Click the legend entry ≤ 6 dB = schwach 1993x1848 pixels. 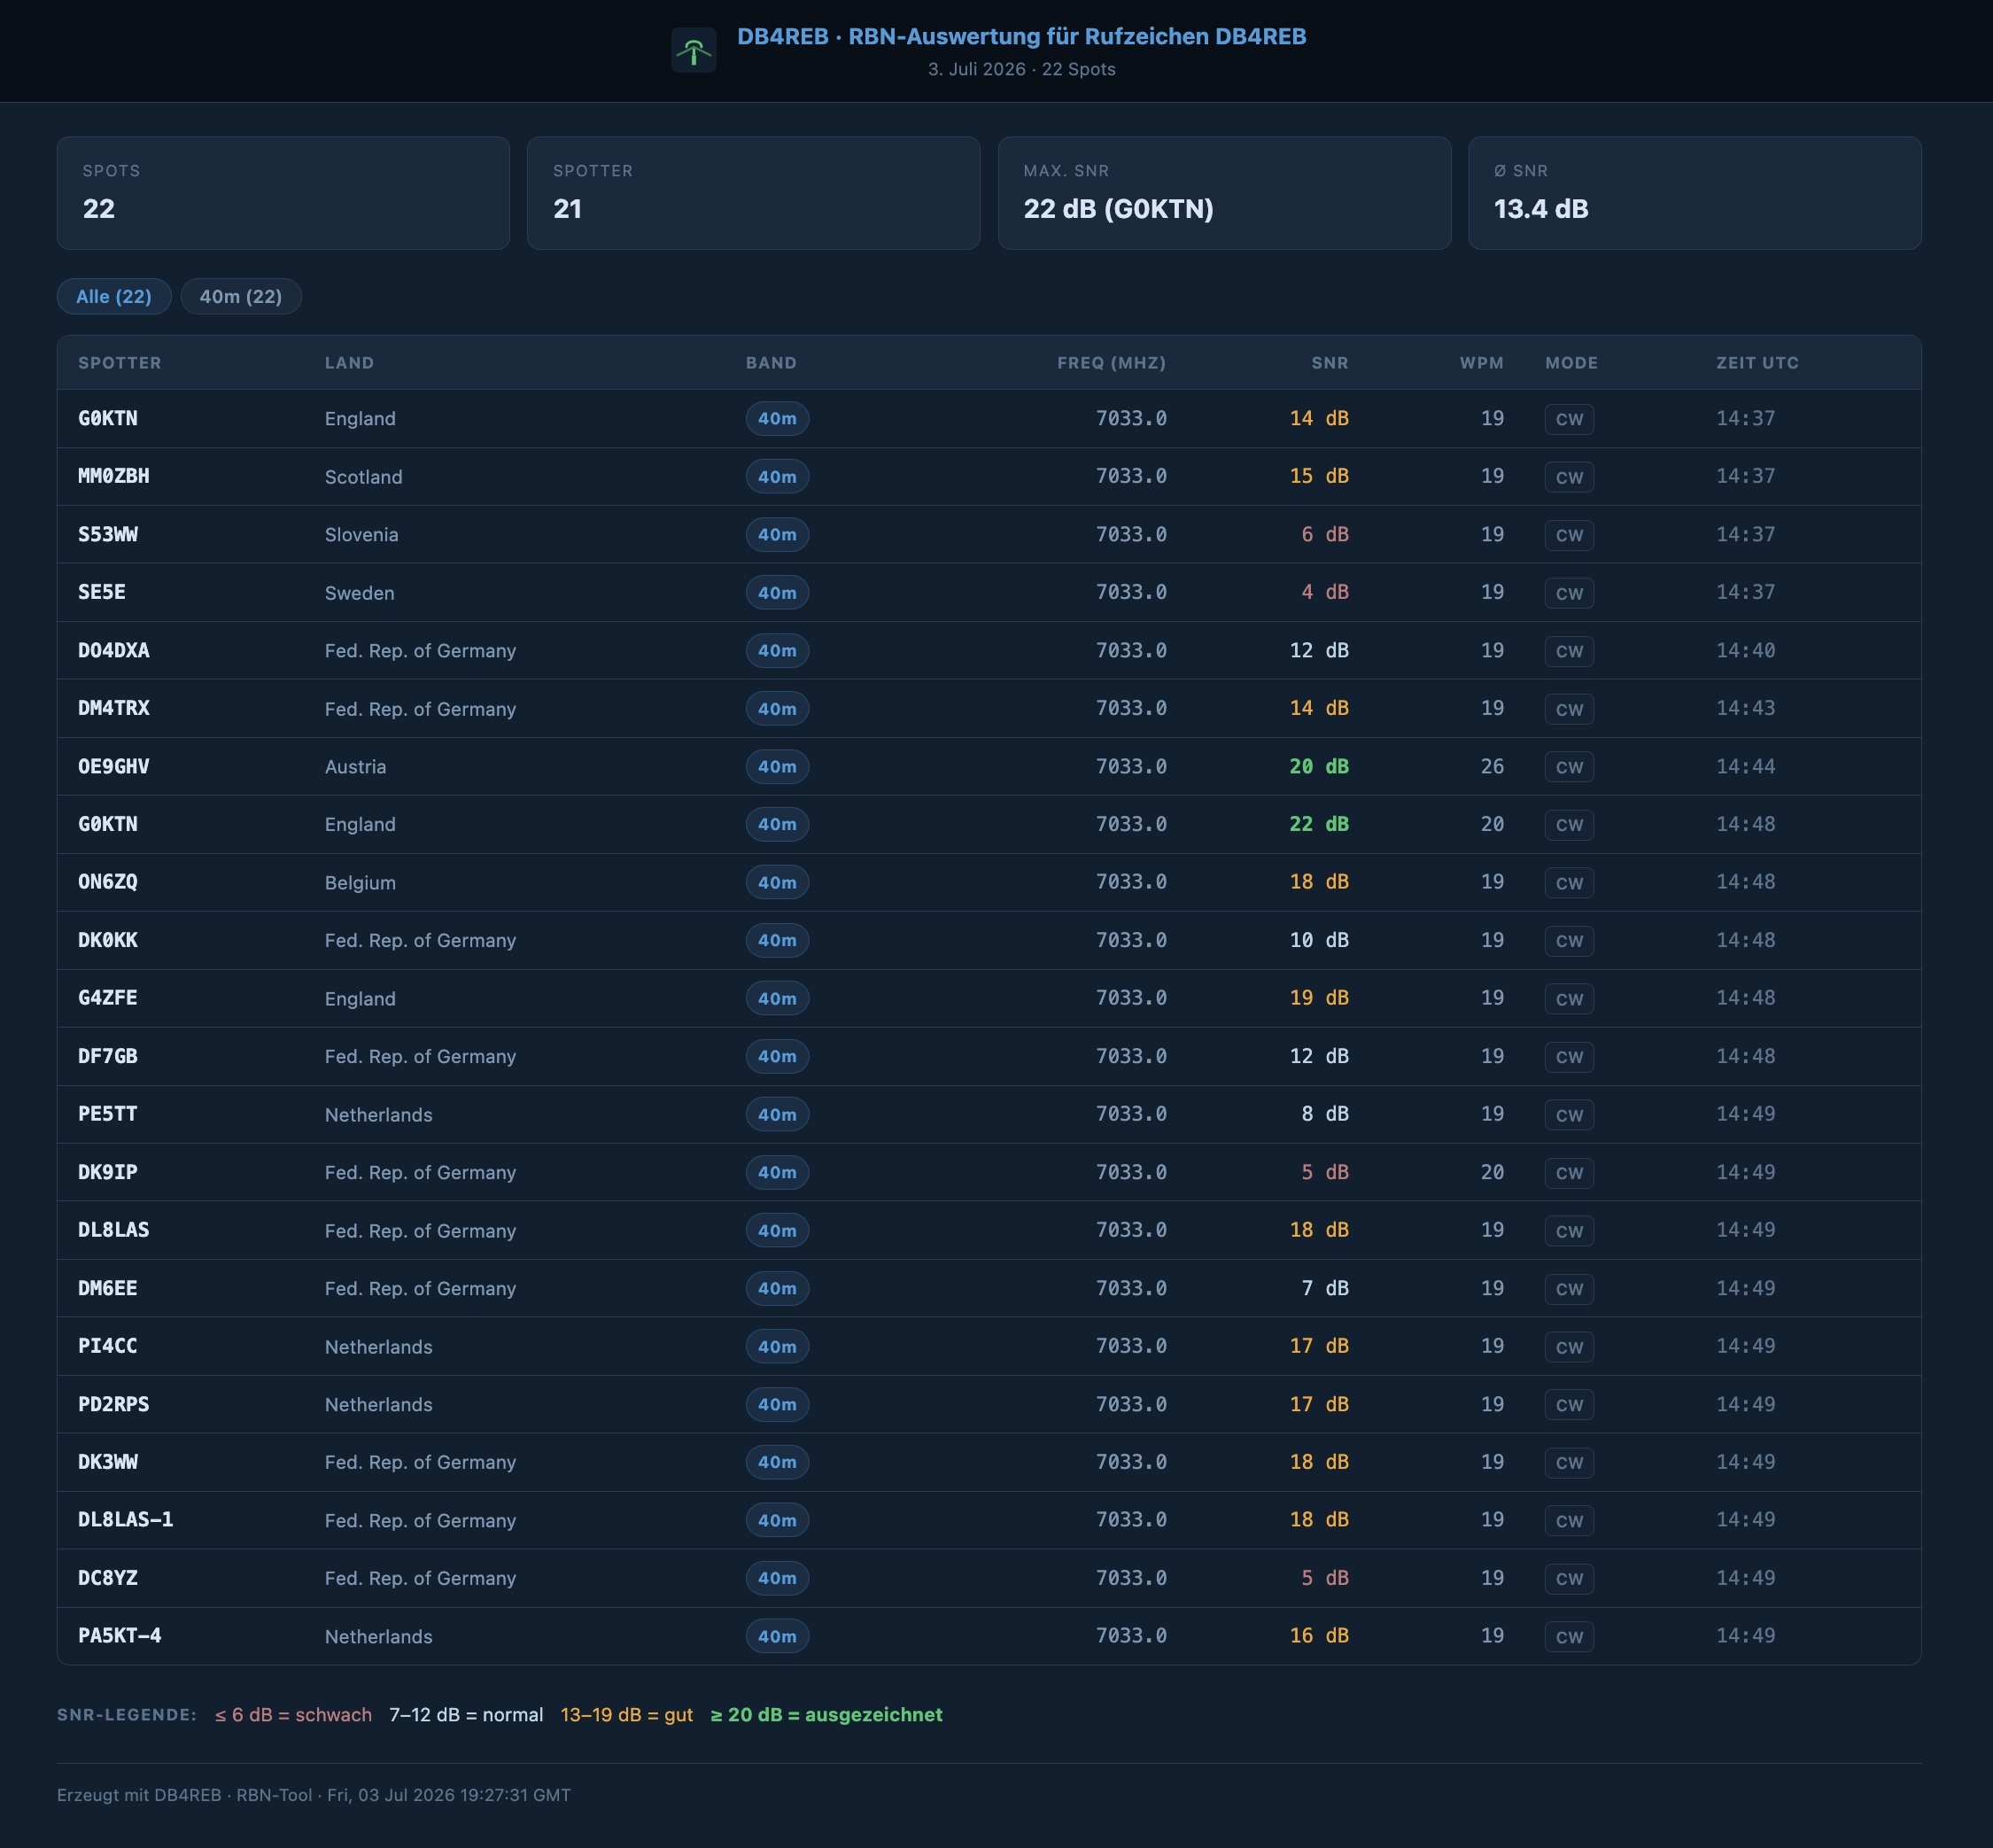pyautogui.click(x=293, y=1715)
